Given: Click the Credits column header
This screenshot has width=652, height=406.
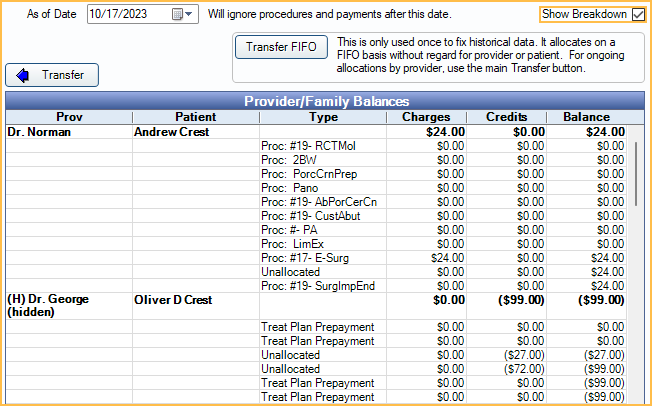Looking at the screenshot, I should pos(506,117).
